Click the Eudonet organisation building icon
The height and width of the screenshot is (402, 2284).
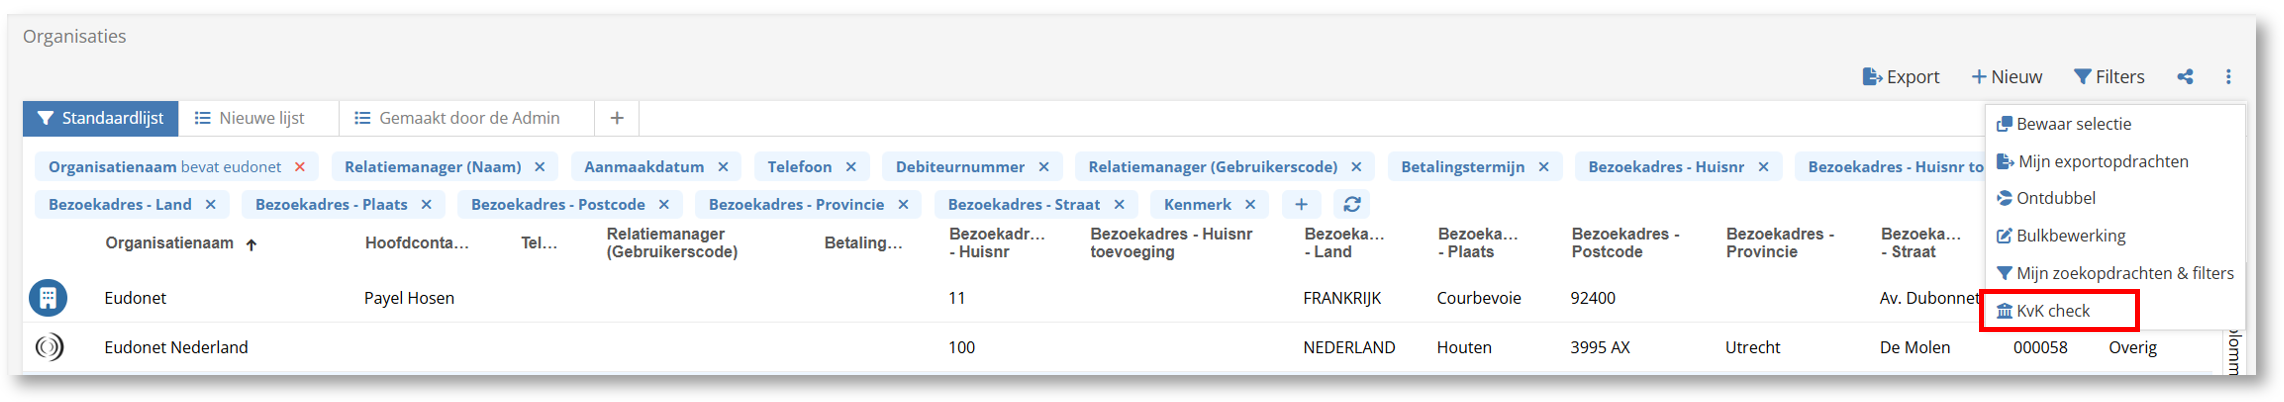(x=48, y=298)
